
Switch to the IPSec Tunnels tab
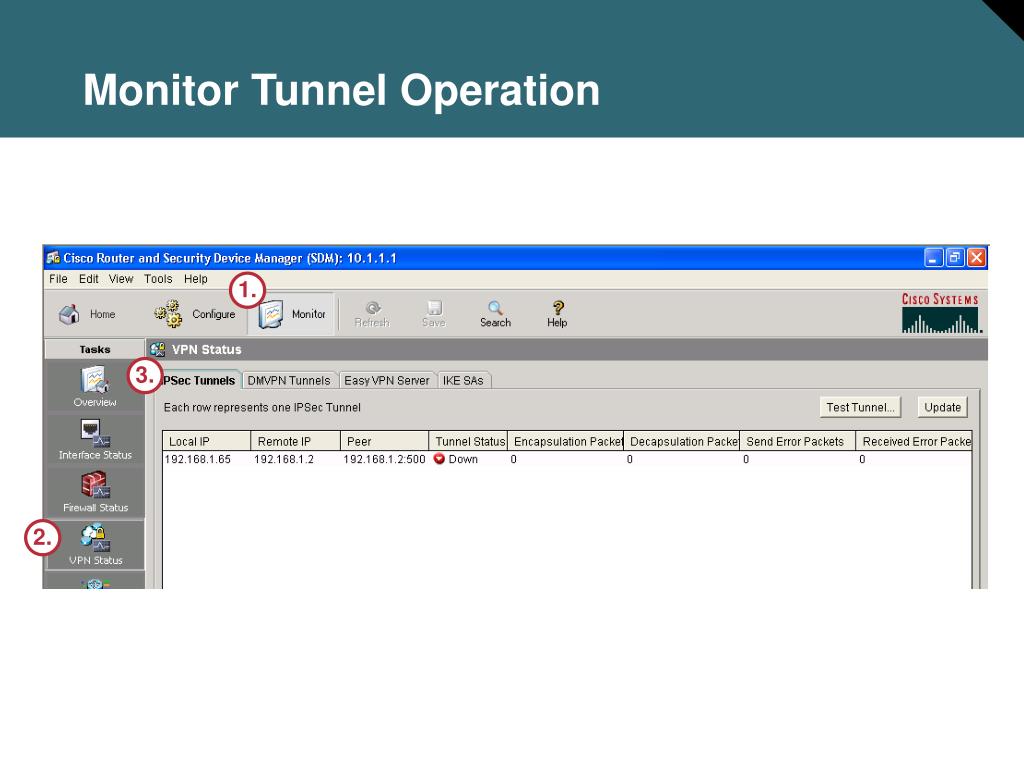(x=199, y=380)
